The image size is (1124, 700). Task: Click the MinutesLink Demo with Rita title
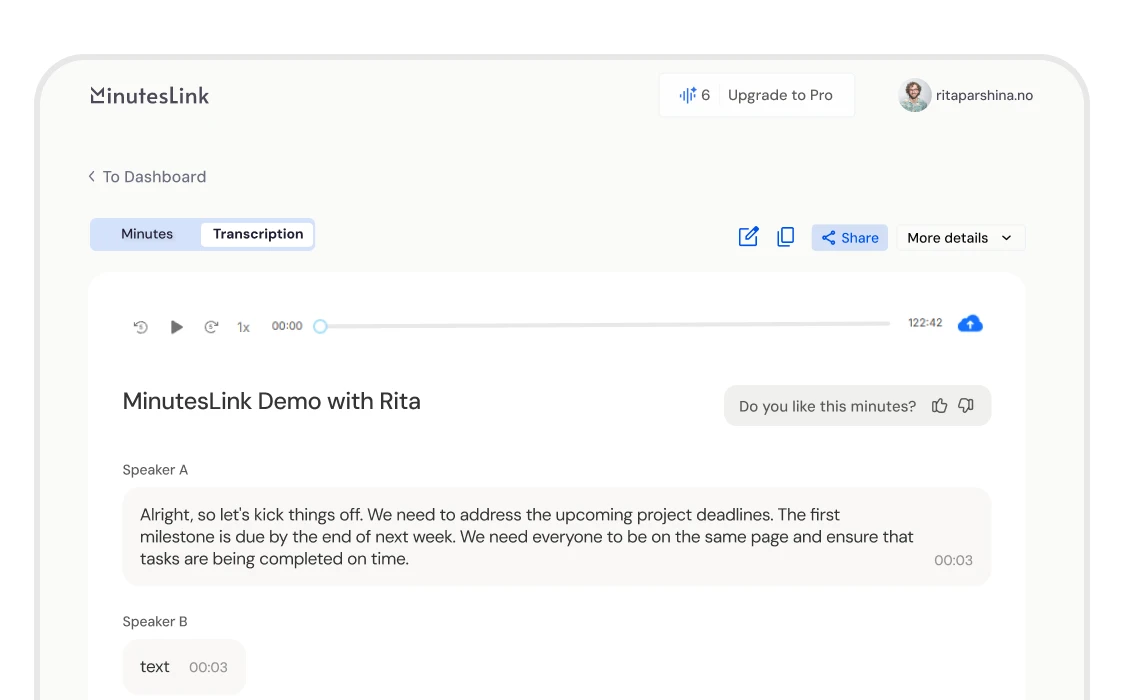(272, 401)
